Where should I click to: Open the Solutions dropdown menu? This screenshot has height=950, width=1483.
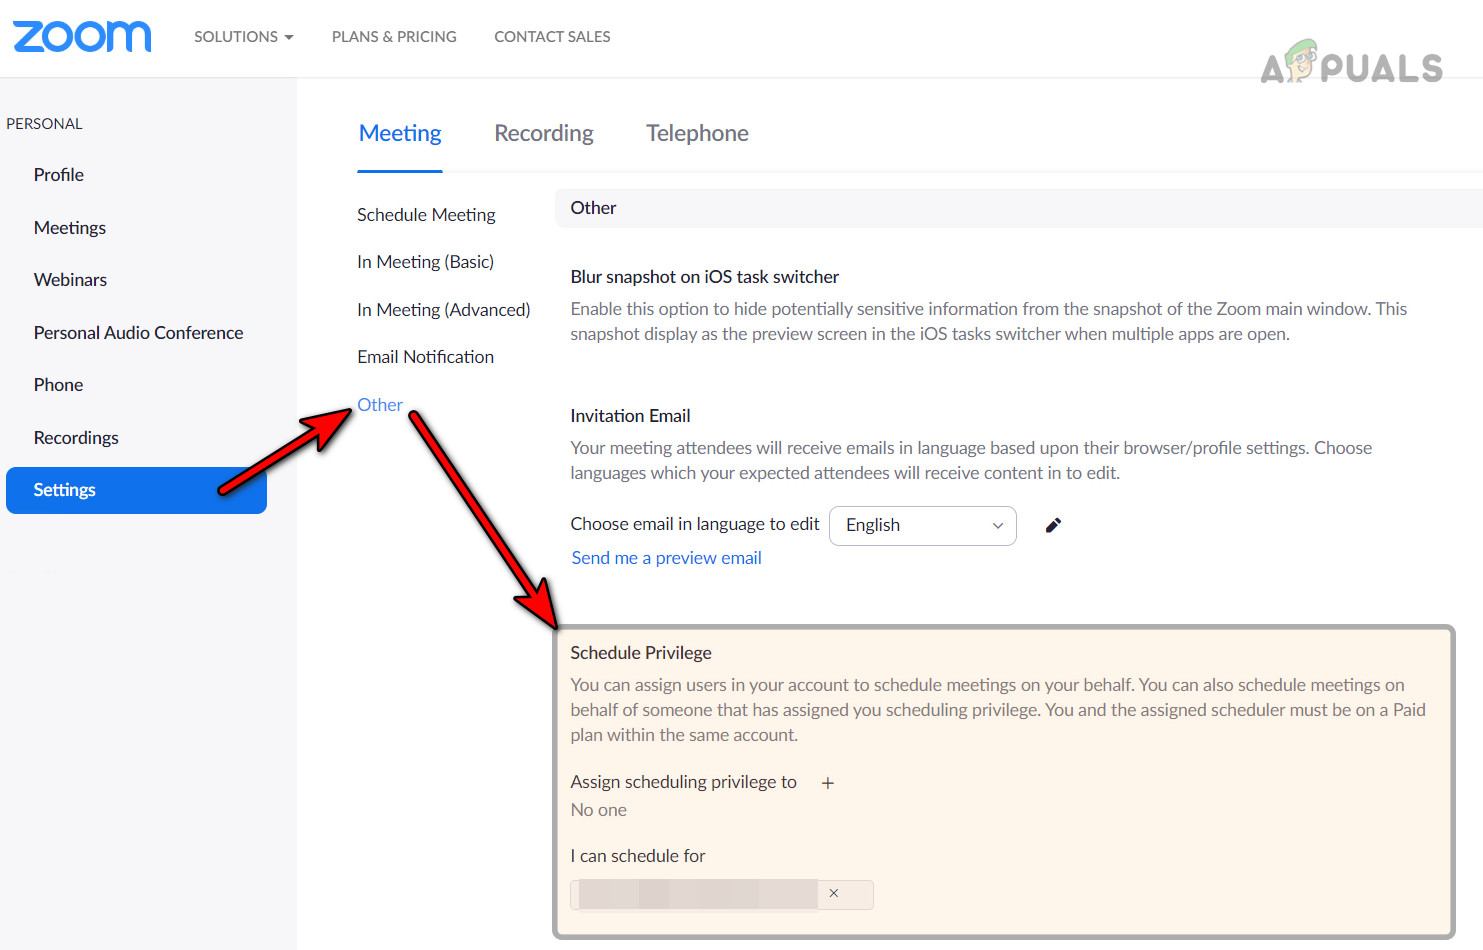click(x=243, y=36)
